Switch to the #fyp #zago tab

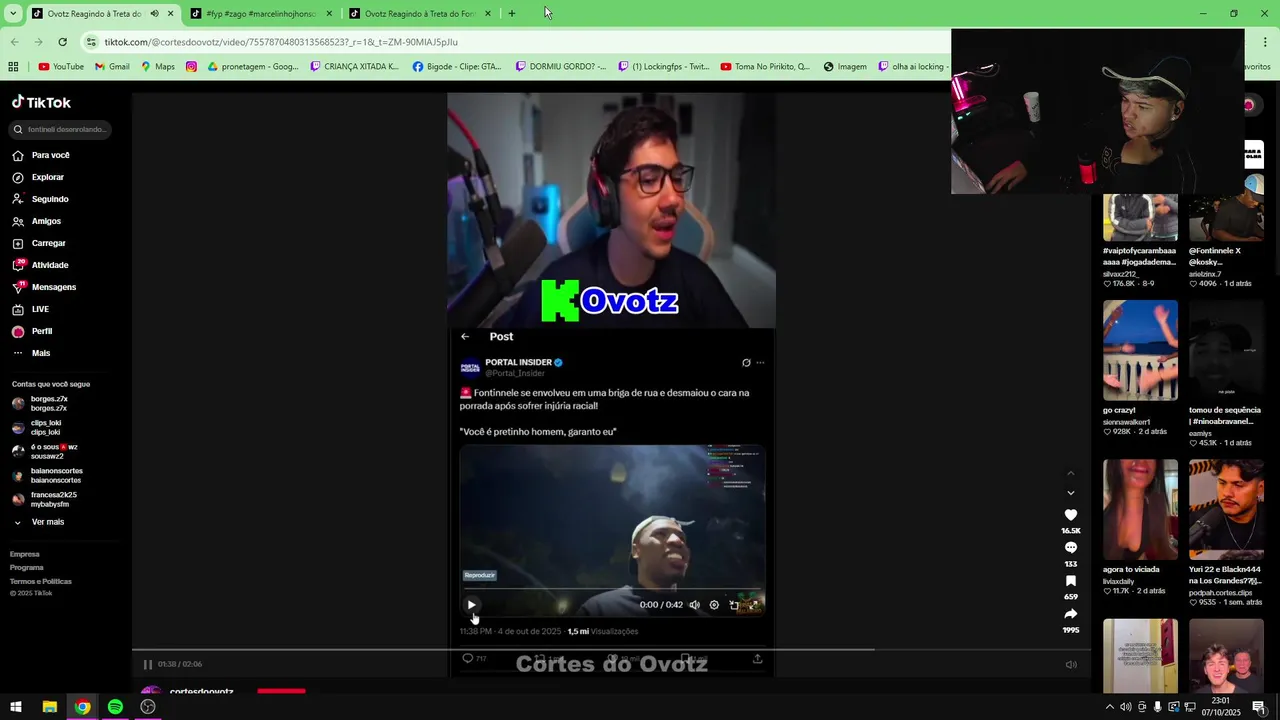coord(260,14)
